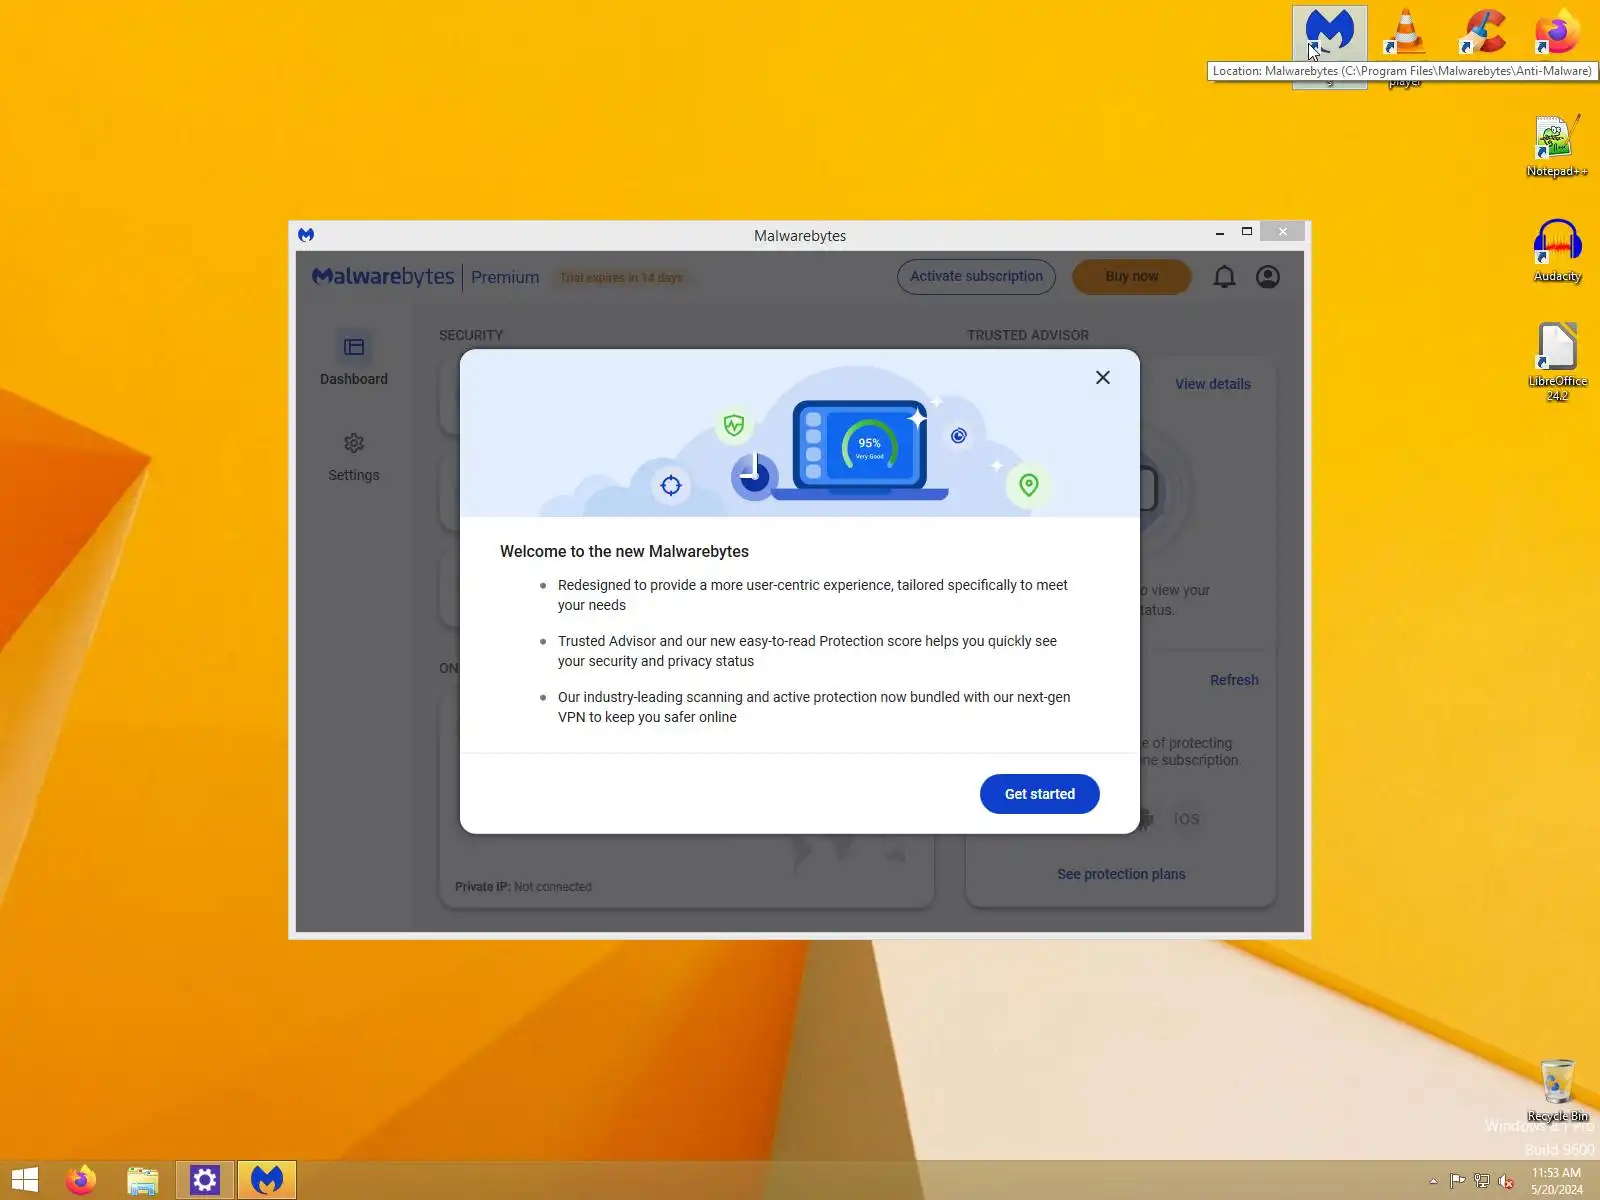Show hidden tray icons arrow
Image resolution: width=1600 pixels, height=1200 pixels.
click(x=1433, y=1181)
